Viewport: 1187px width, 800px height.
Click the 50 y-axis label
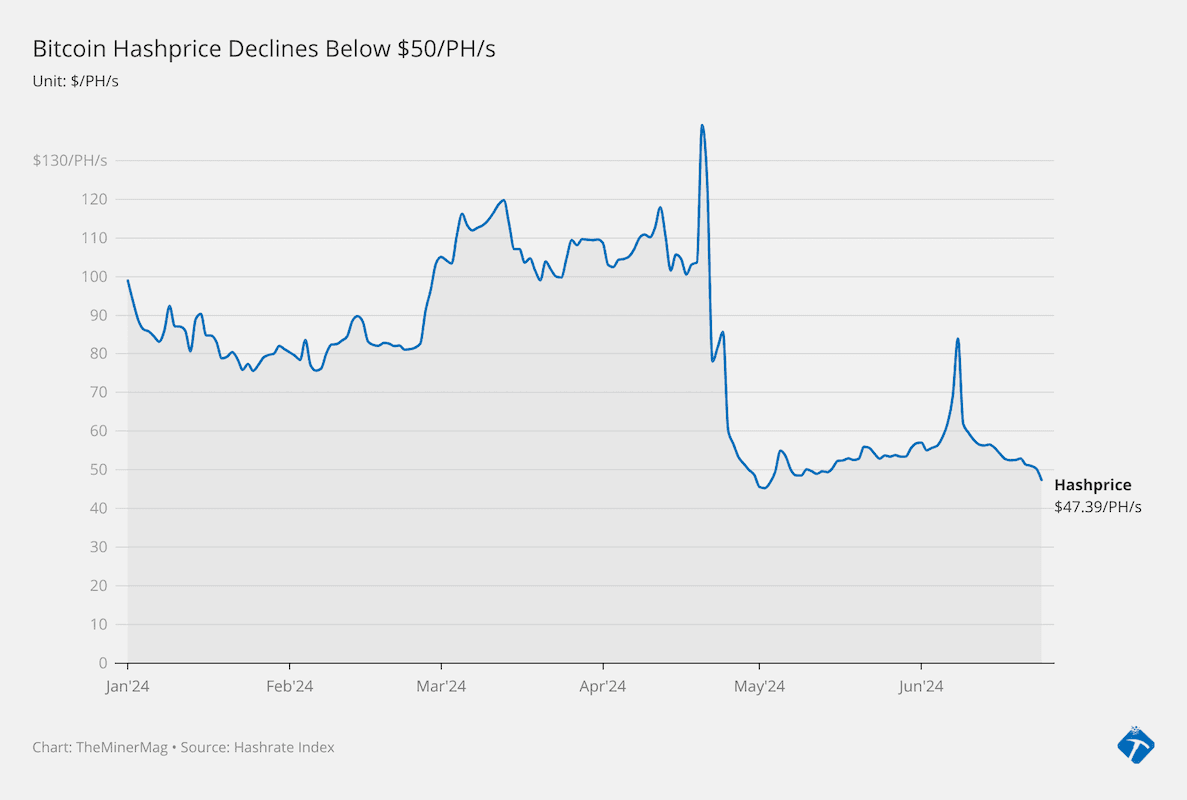pyautogui.click(x=98, y=469)
